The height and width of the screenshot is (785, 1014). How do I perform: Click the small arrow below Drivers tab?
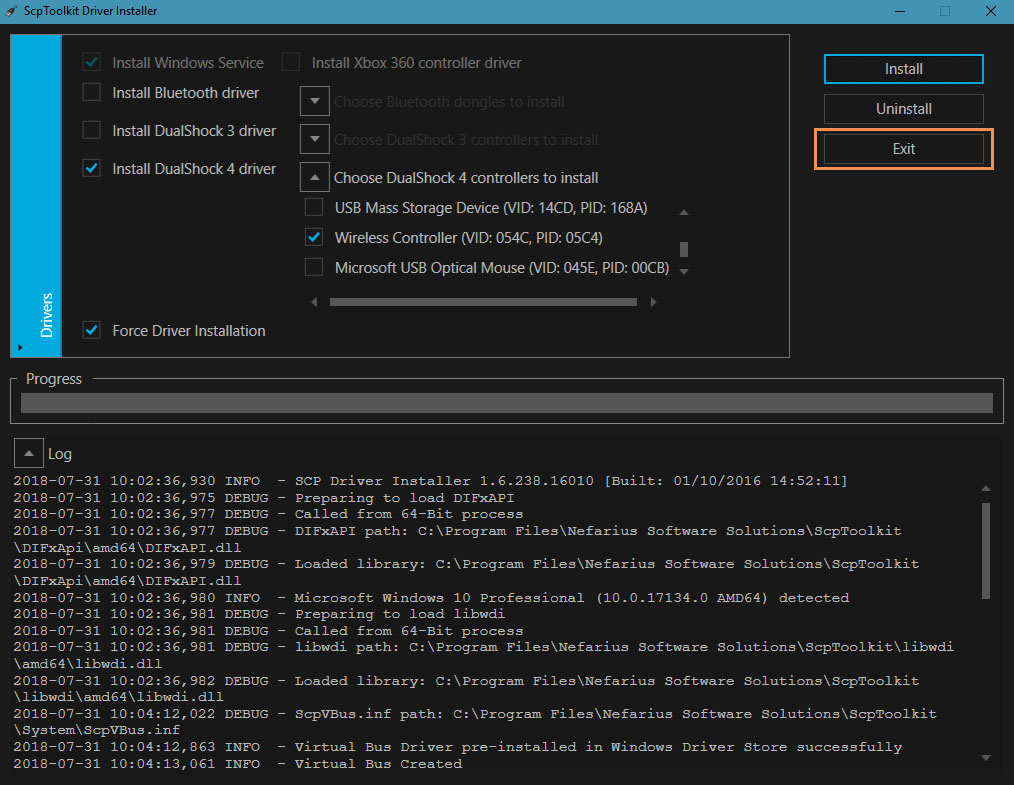[19, 347]
